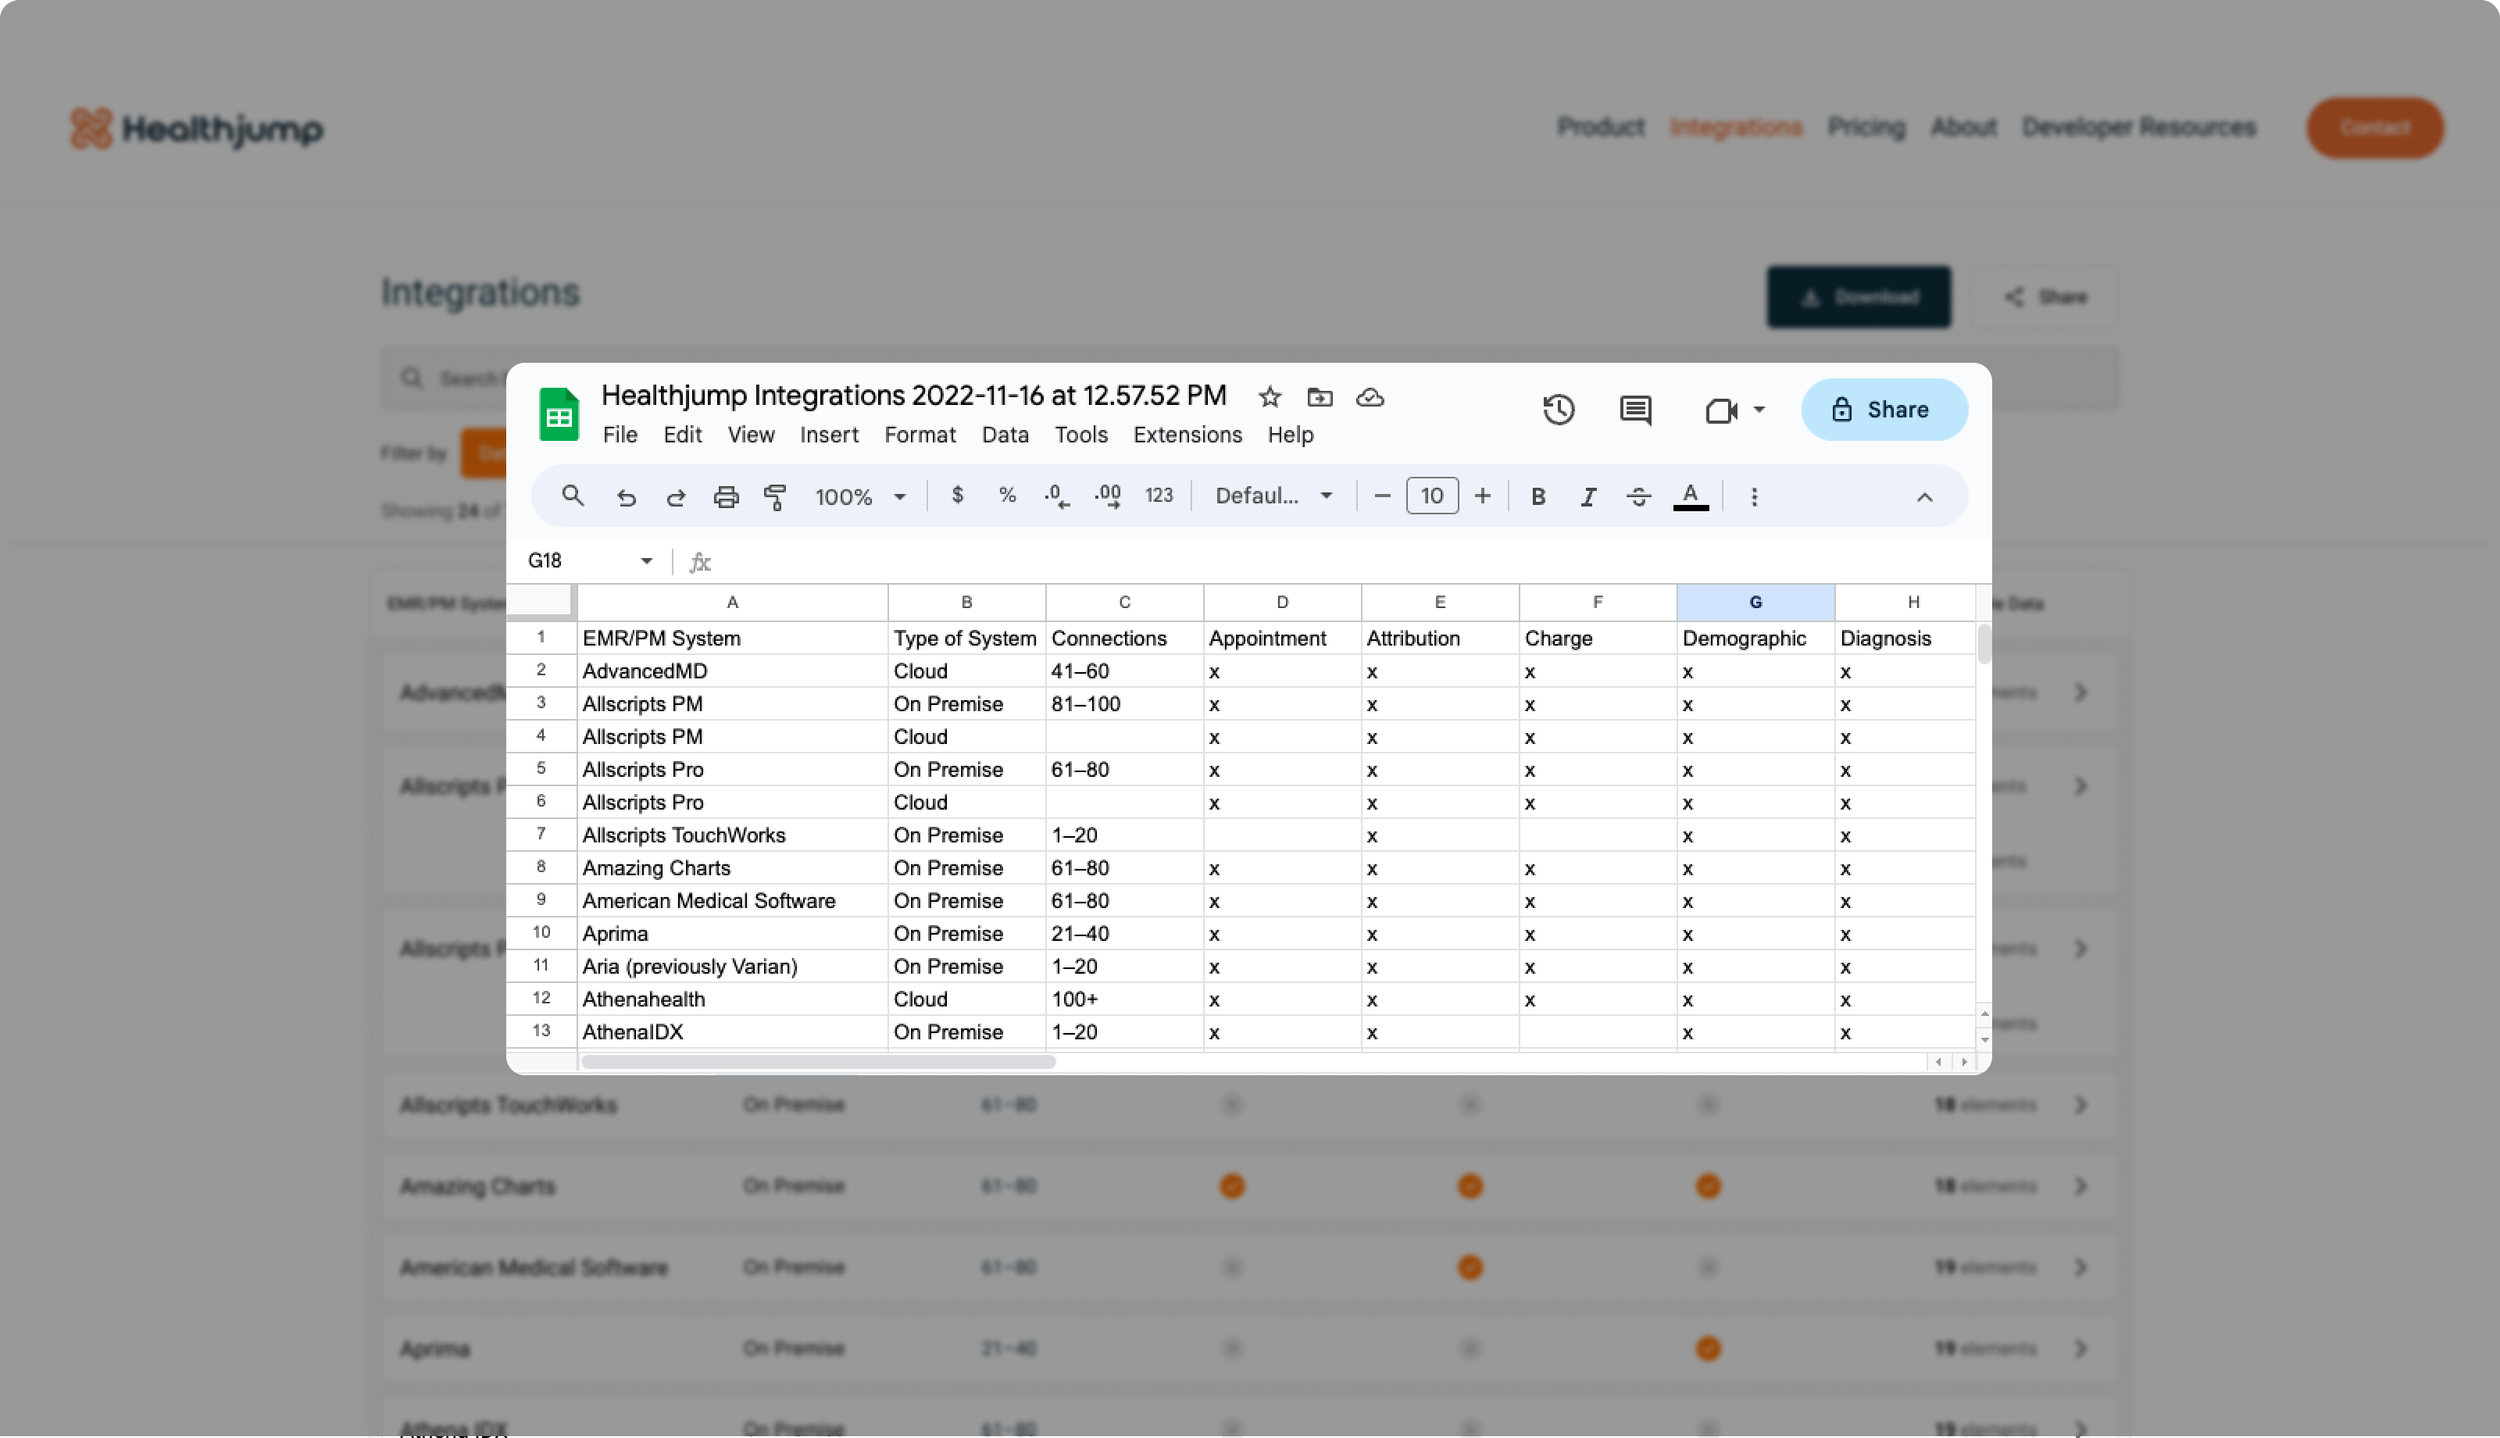Click the Download button on Healthjump page
Image resolution: width=2500 pixels, height=1438 pixels.
[1858, 297]
